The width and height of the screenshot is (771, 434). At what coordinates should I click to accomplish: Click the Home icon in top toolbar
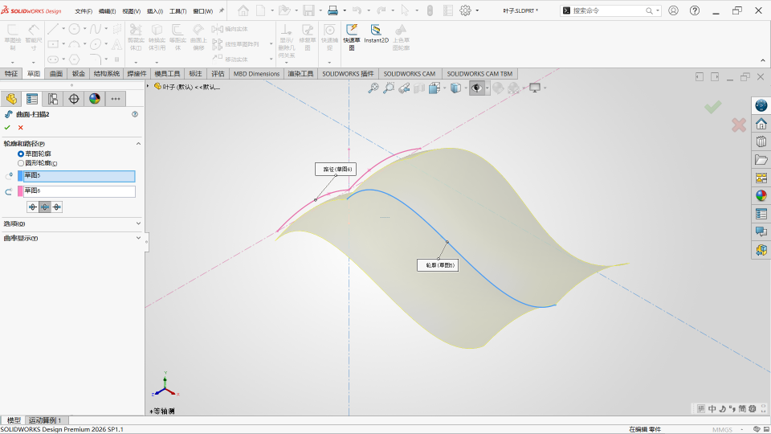(243, 10)
